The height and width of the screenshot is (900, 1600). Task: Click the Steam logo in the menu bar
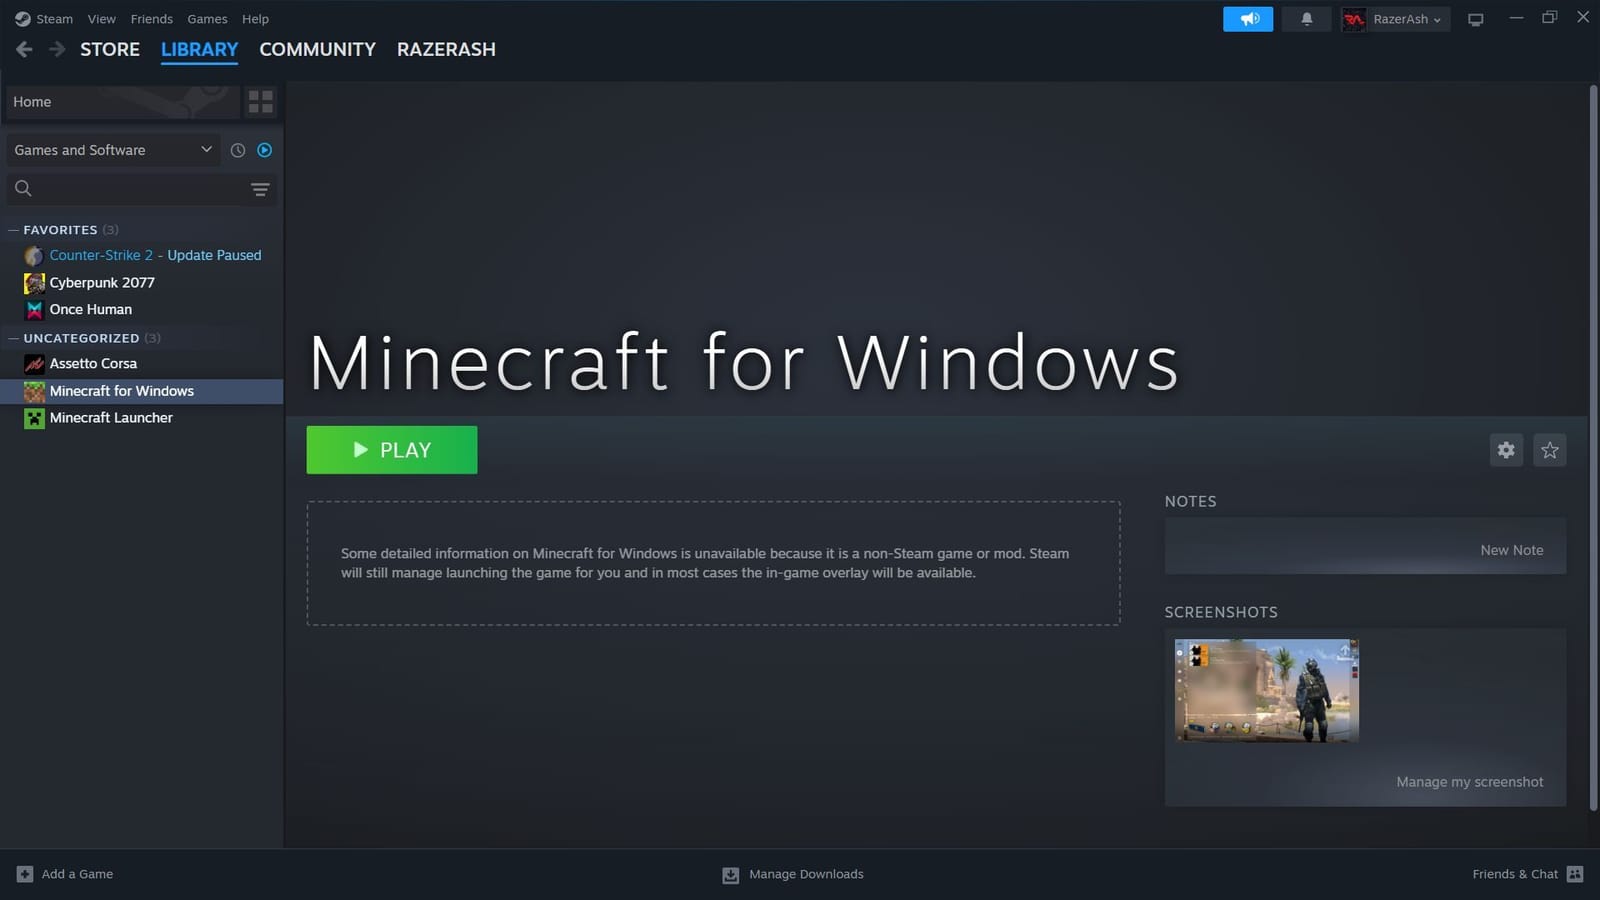tap(22, 18)
